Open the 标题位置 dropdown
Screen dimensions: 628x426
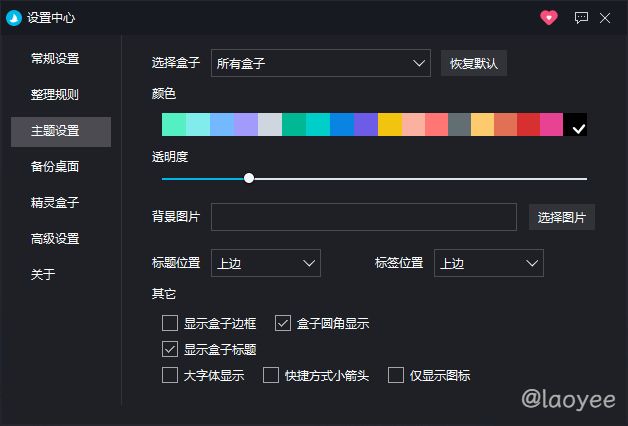[x=265, y=263]
